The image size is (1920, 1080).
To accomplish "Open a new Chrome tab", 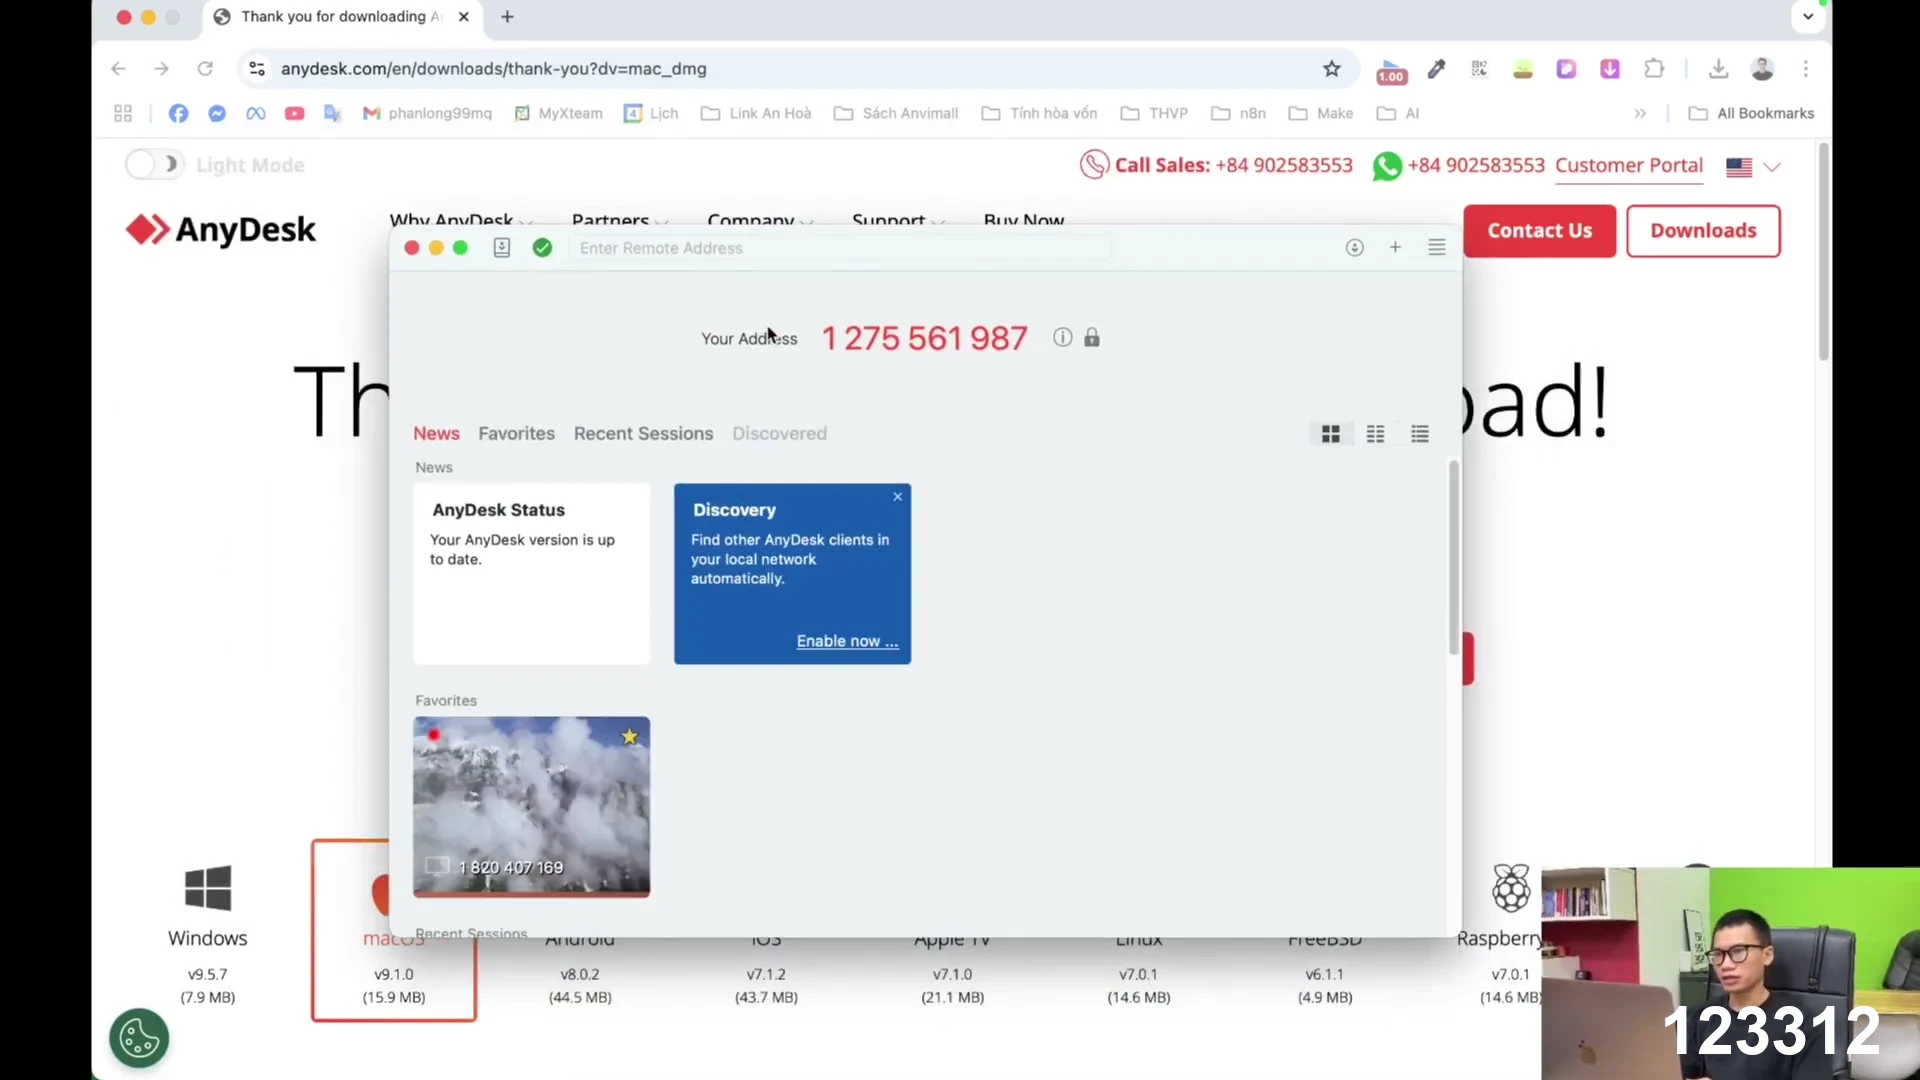I will [x=507, y=17].
